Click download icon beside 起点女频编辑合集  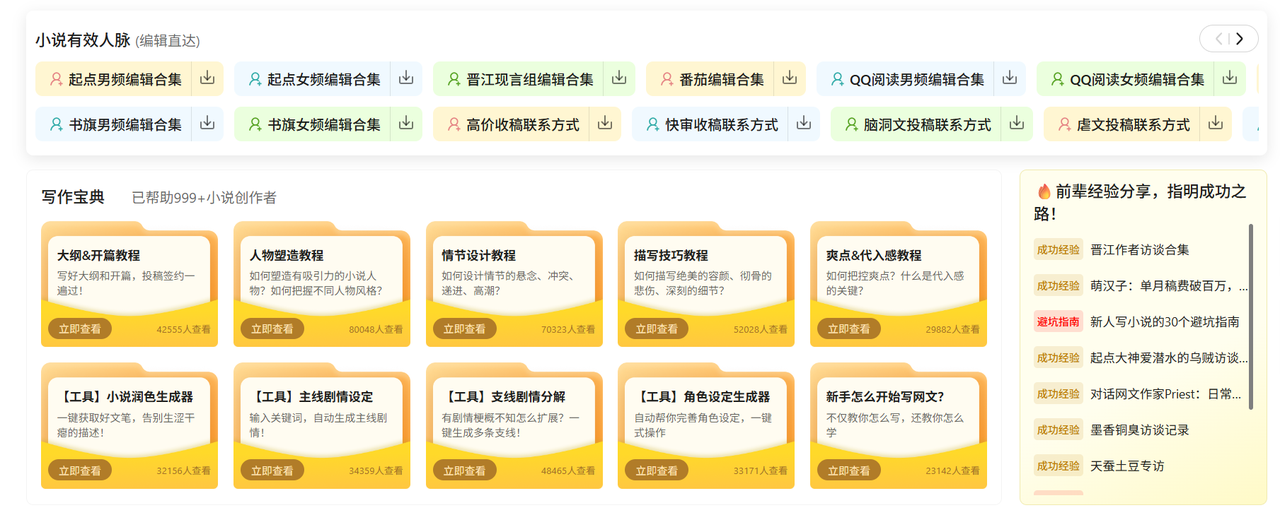click(x=407, y=78)
